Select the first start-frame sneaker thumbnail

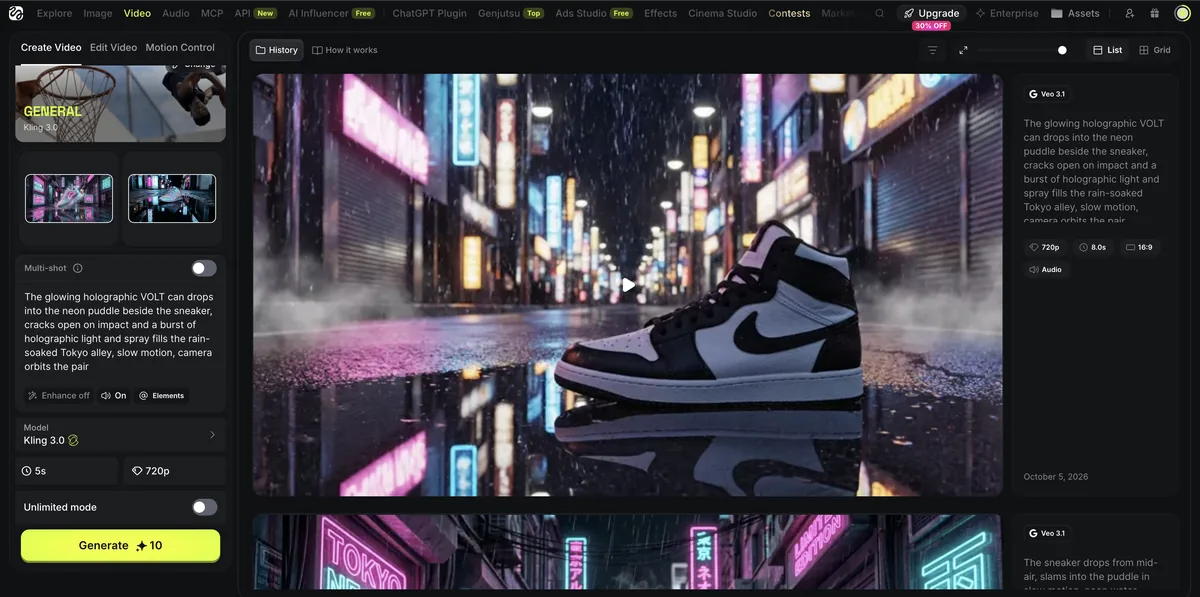pyautogui.click(x=69, y=198)
